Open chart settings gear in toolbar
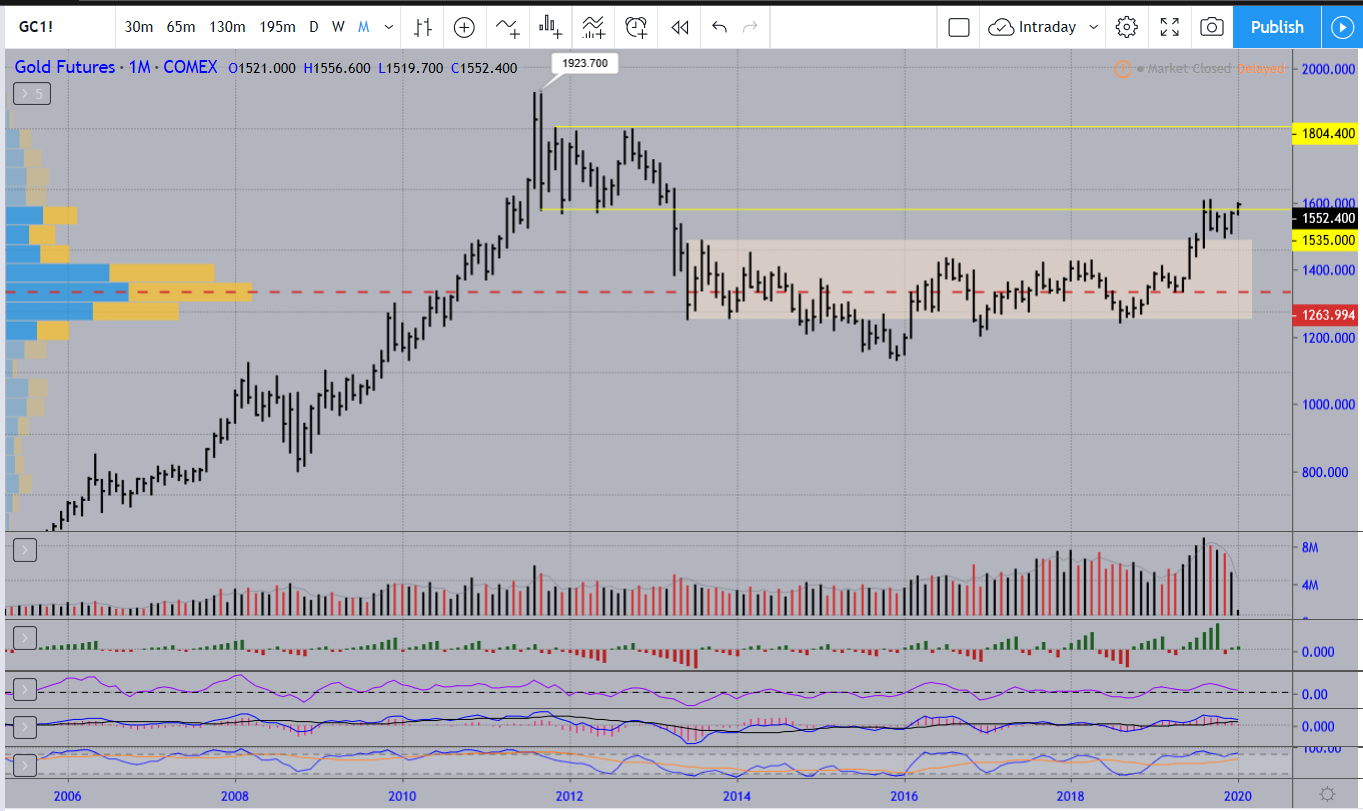 [x=1127, y=27]
